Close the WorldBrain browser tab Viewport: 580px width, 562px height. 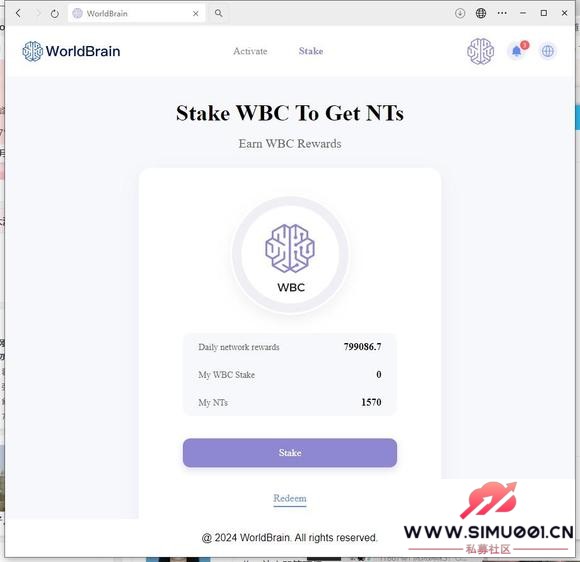click(196, 14)
